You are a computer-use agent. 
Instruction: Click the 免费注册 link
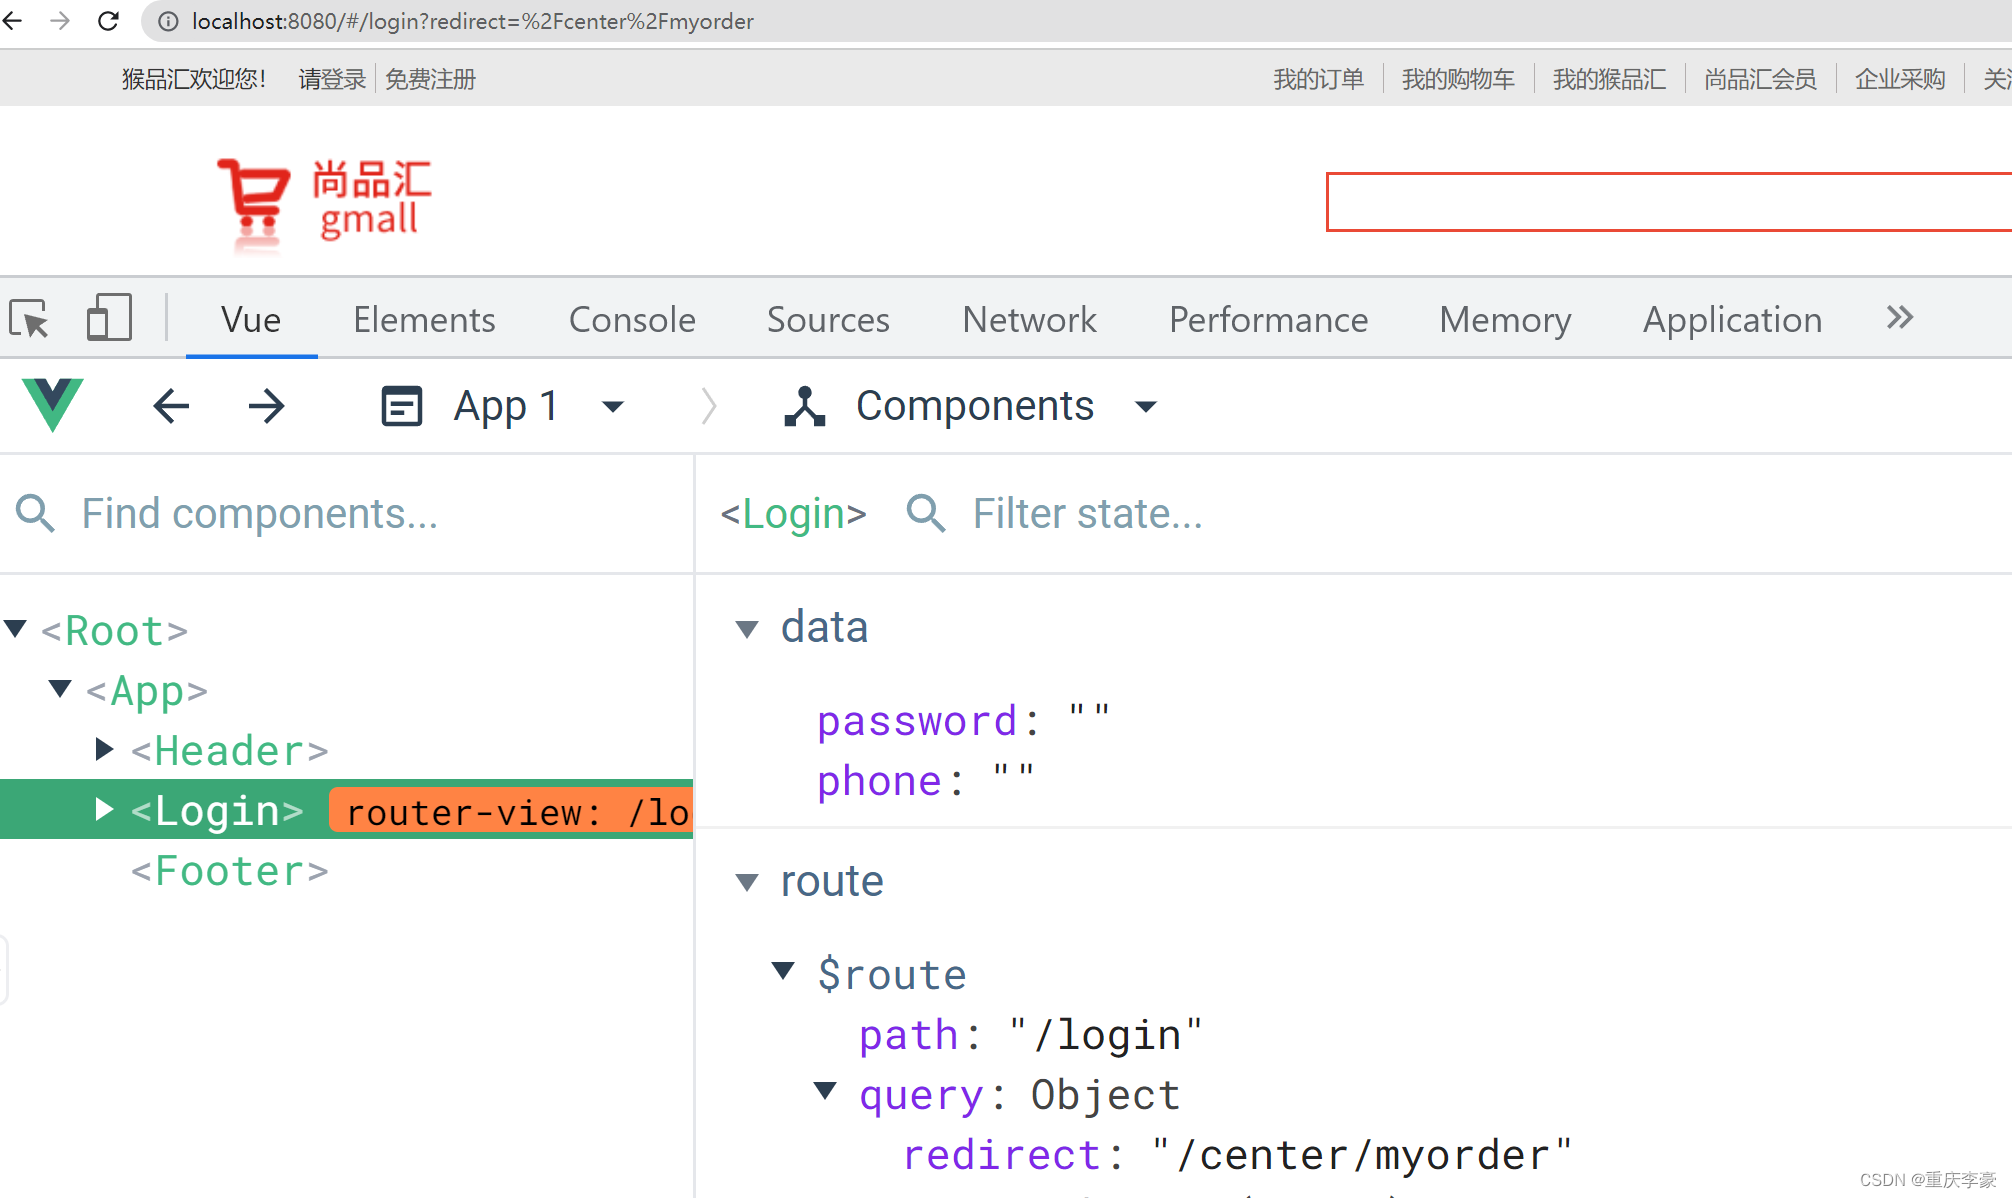430,79
